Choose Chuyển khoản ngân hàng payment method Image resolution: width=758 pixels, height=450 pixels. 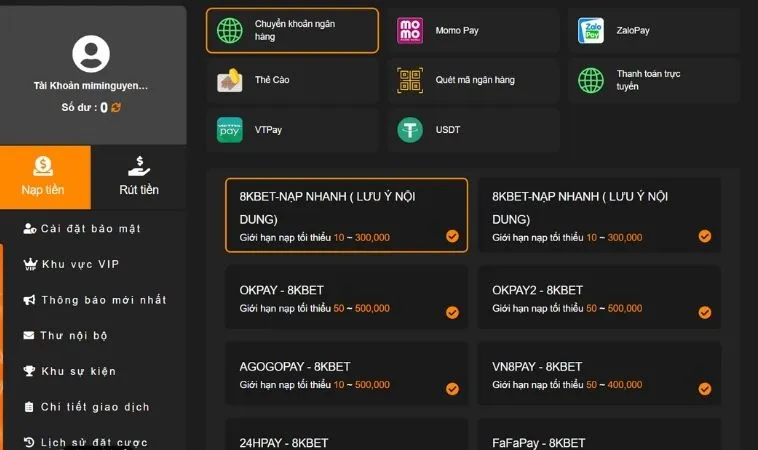click(292, 30)
